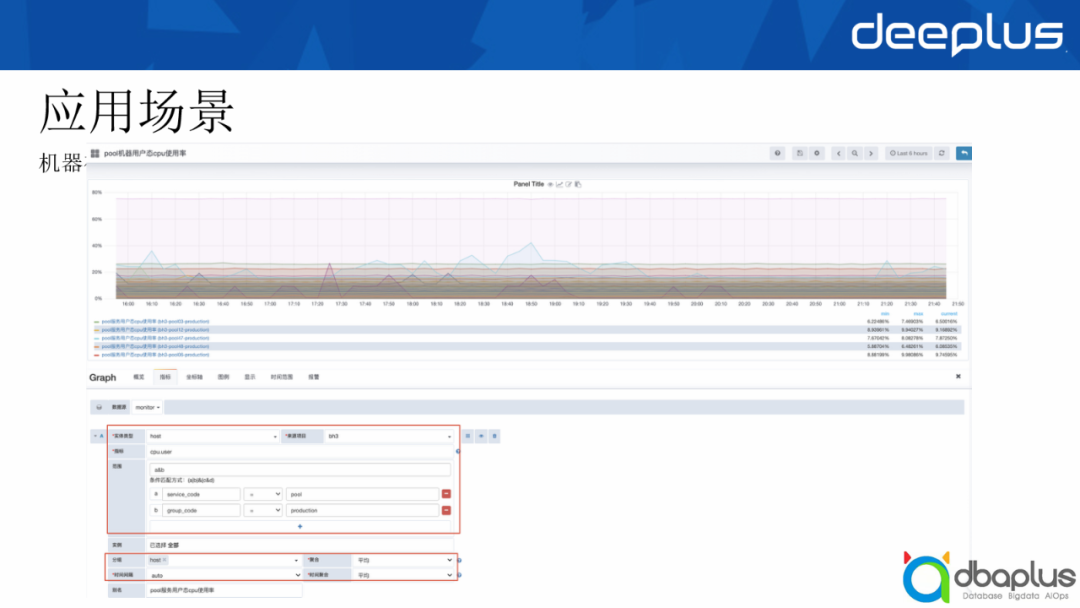Click the chart icon next to Panel Title

coord(559,185)
